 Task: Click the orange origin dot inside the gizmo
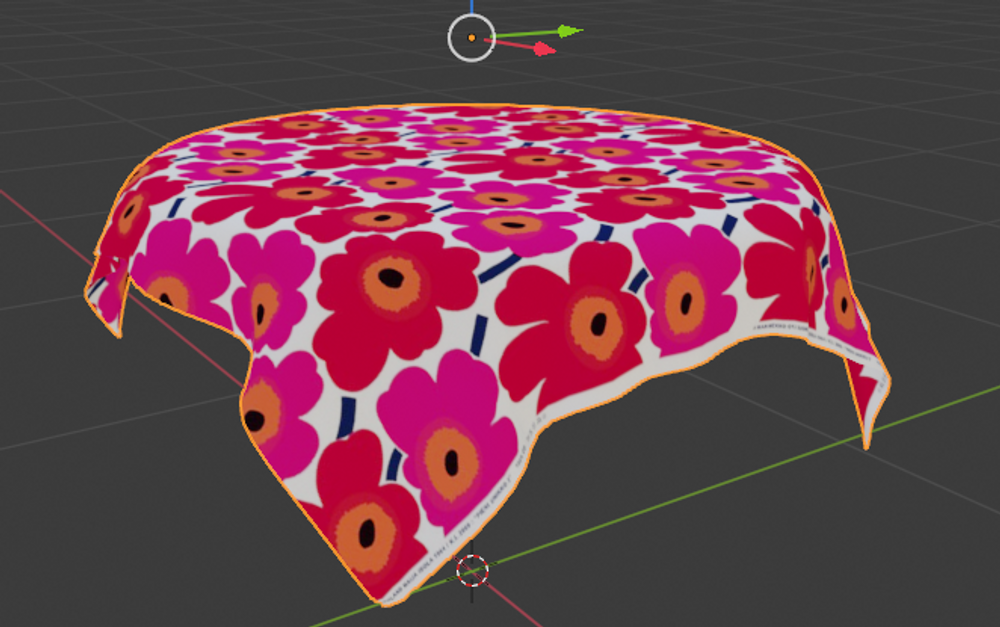471,38
